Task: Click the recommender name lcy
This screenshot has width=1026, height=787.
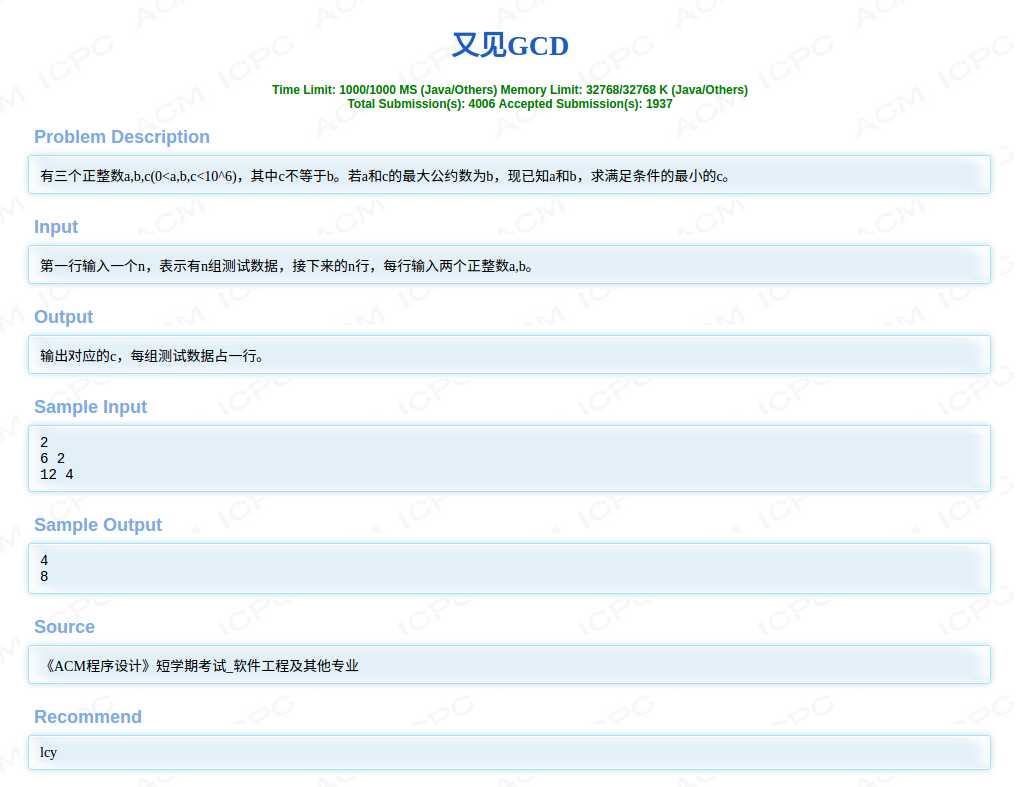Action: coord(48,752)
